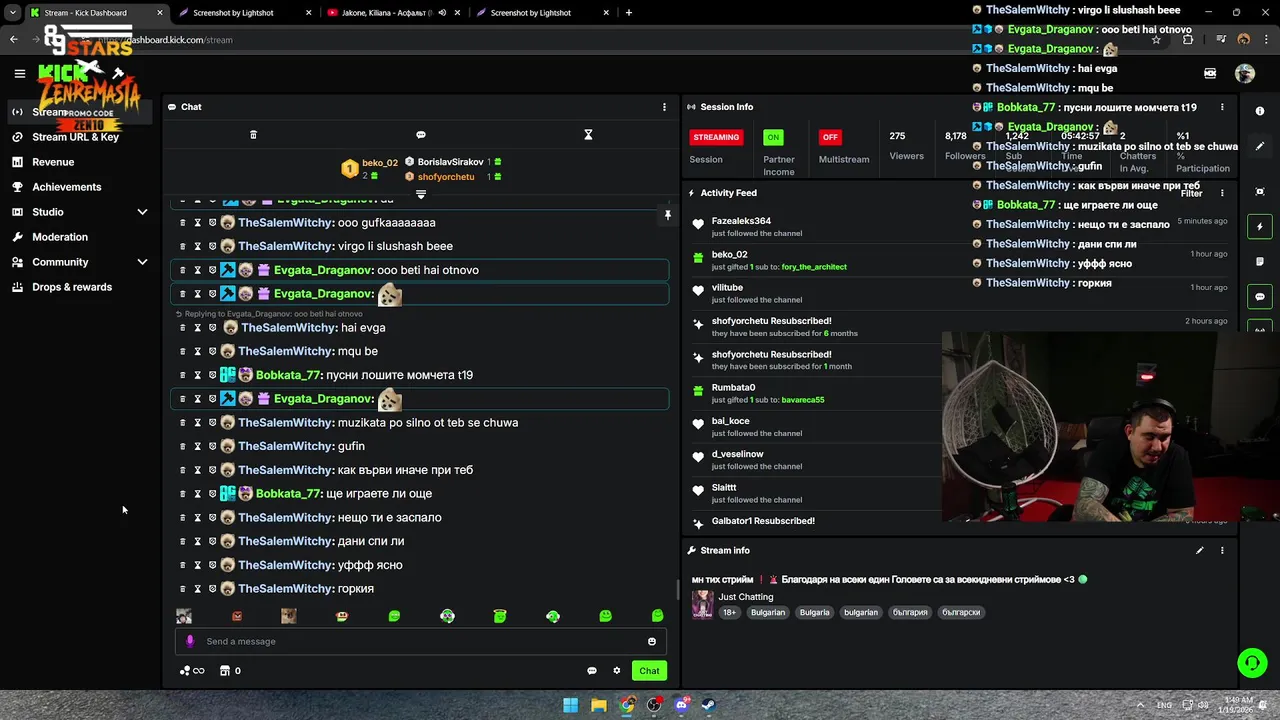Click the Send a message input field
This screenshot has height=720, width=1280.
click(420, 641)
